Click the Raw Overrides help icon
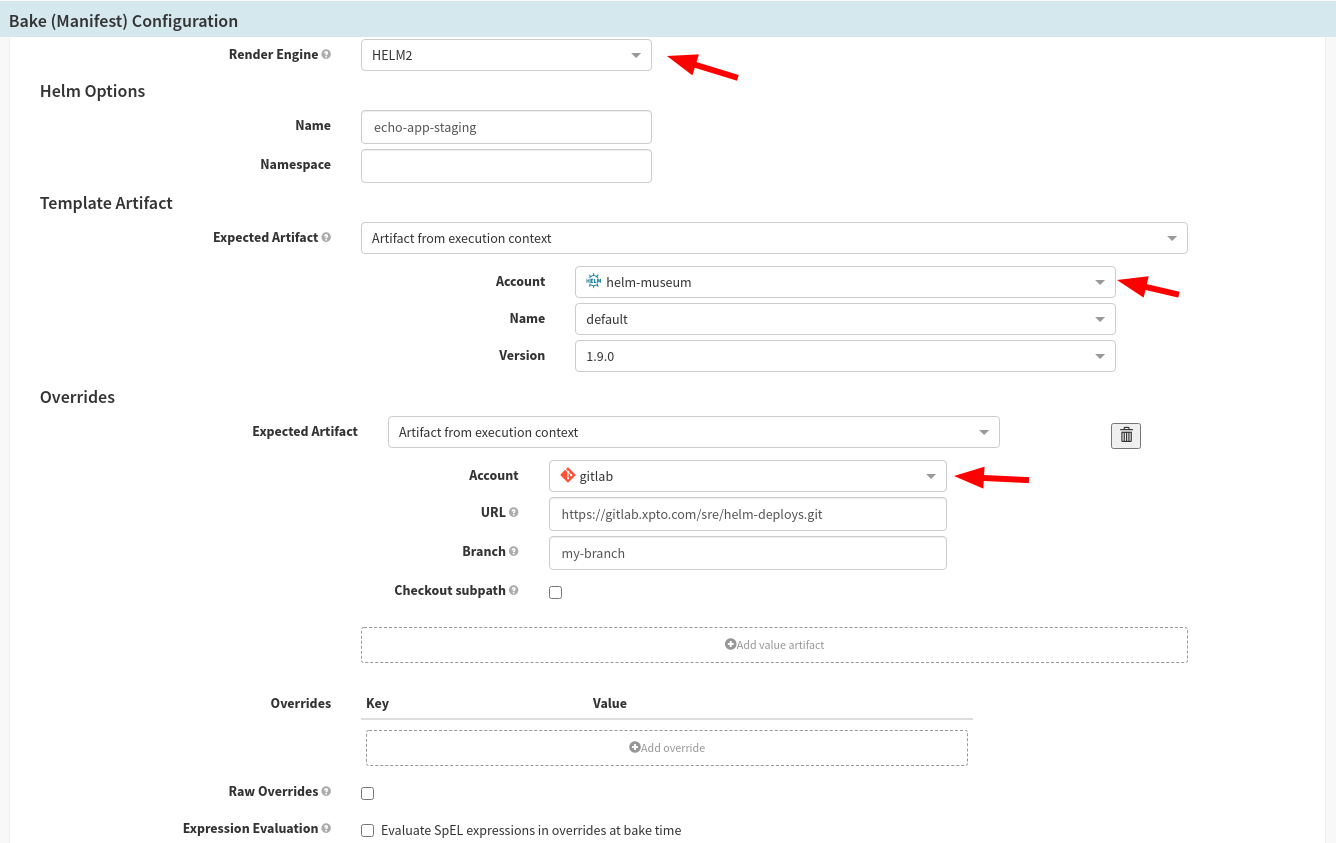This screenshot has height=843, width=1336. (327, 791)
